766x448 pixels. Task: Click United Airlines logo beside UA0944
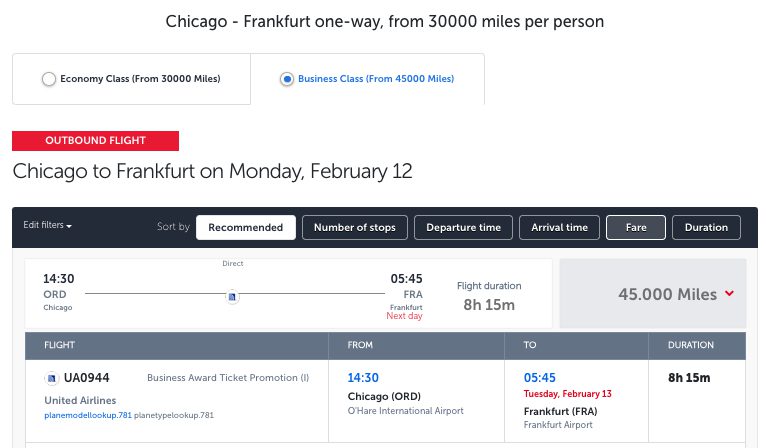coord(51,378)
